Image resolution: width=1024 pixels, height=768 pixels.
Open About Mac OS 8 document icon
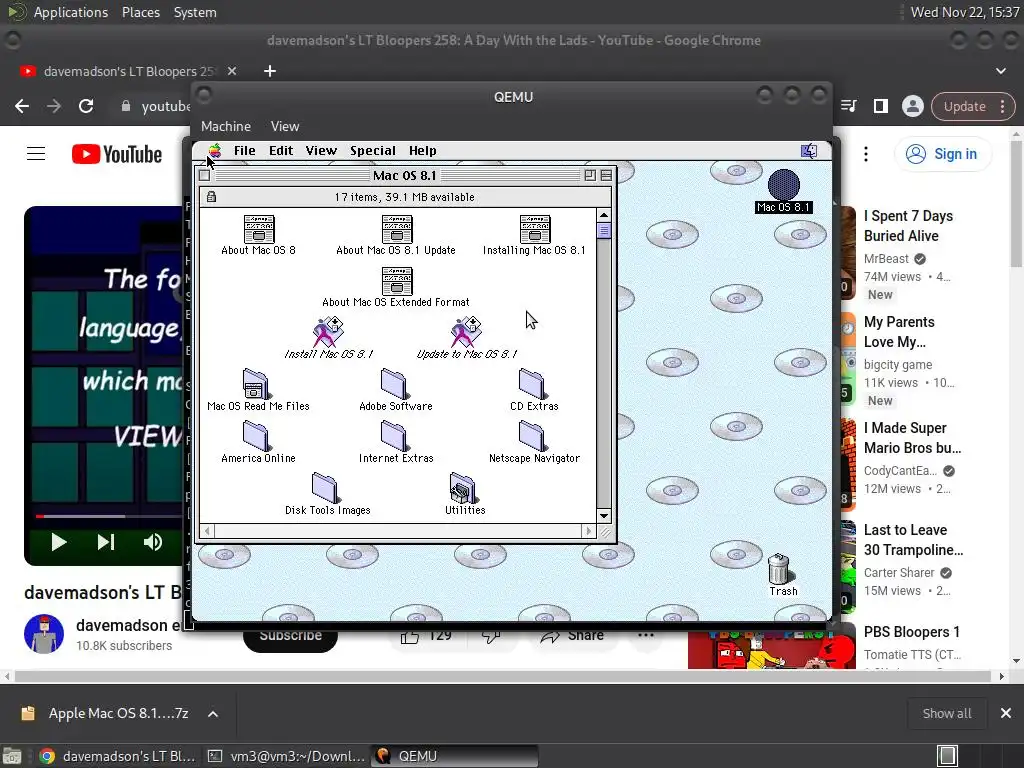point(259,229)
